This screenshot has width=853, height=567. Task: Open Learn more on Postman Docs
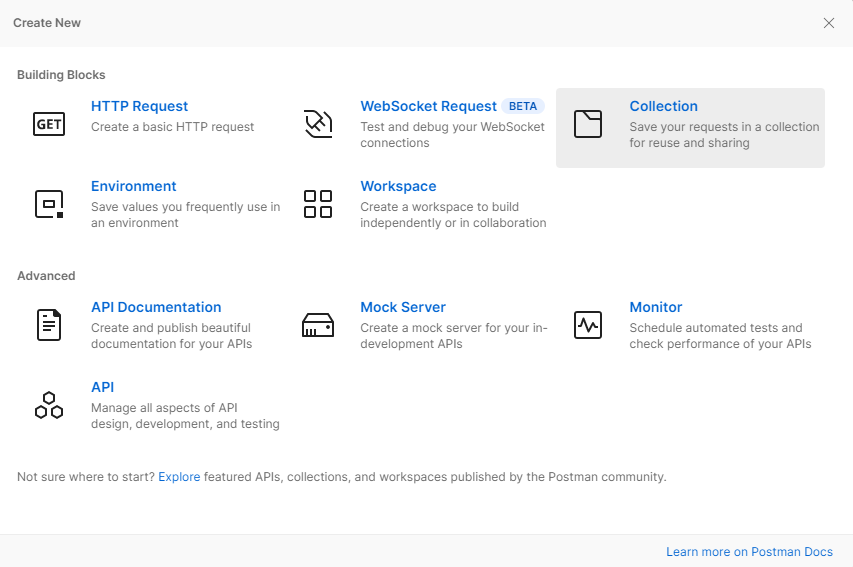pyautogui.click(x=749, y=552)
